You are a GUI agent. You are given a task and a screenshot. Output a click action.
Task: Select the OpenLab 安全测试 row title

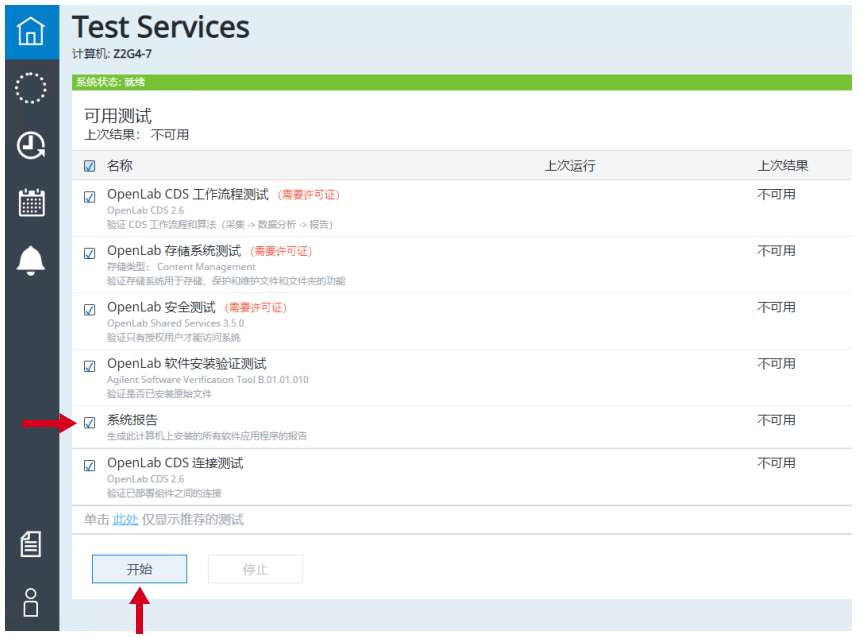coord(161,308)
